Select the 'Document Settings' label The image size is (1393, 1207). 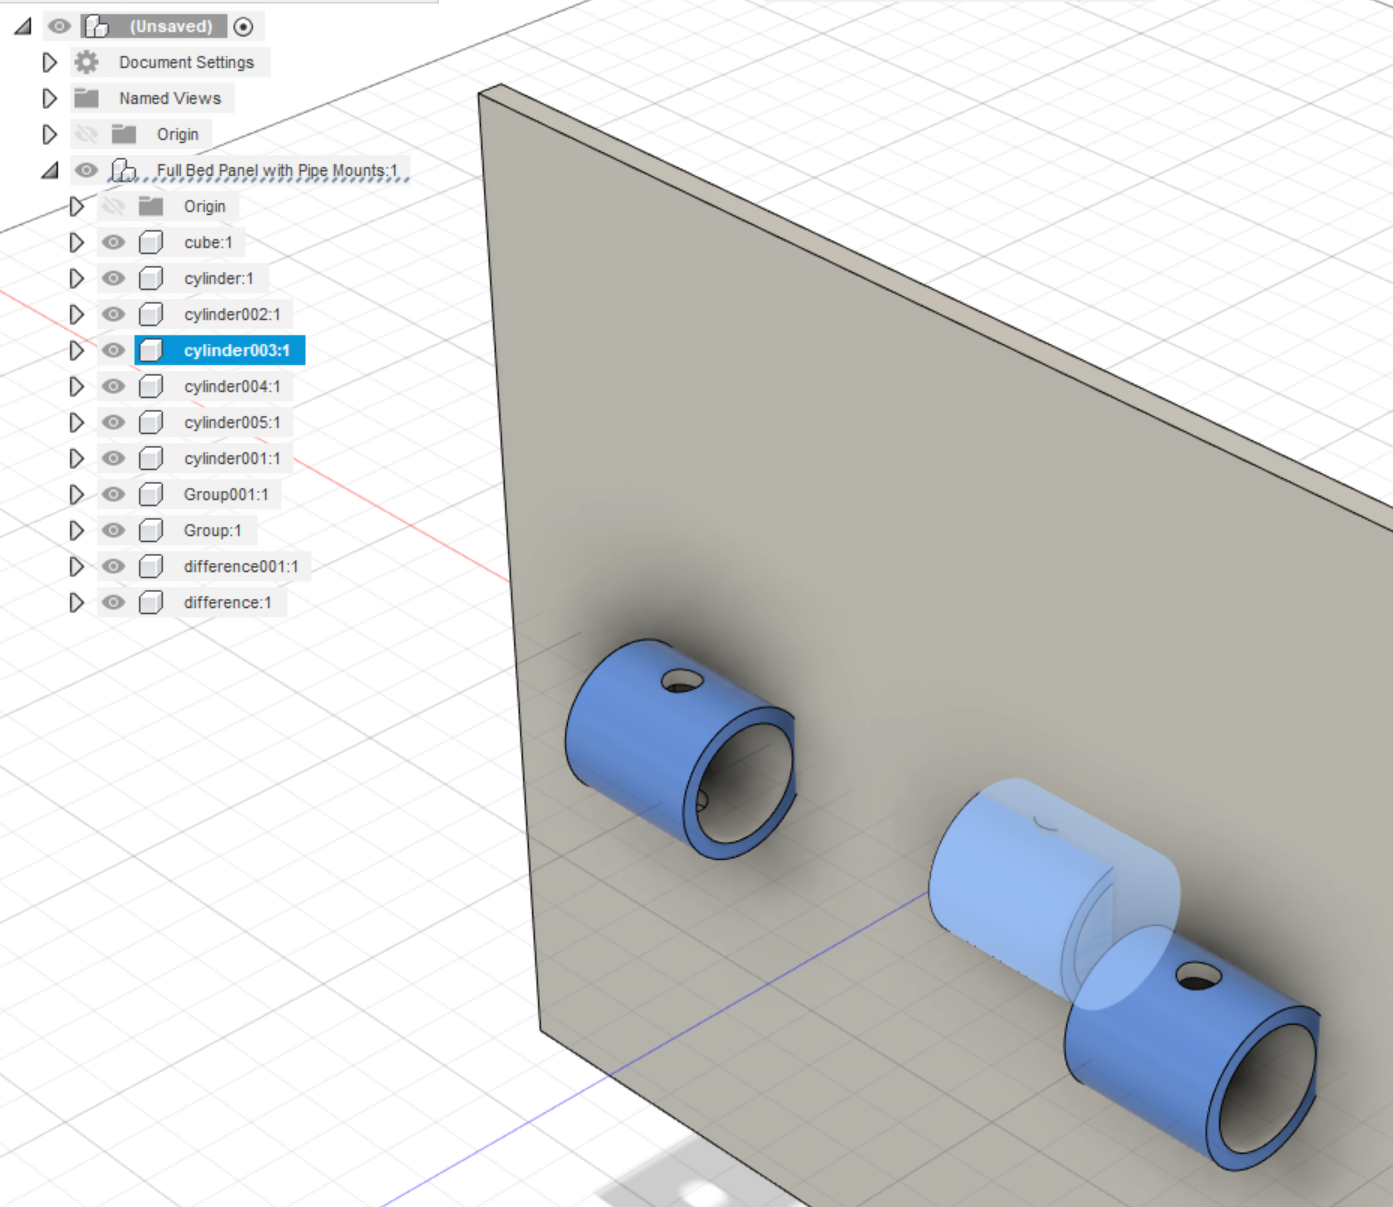click(x=187, y=62)
